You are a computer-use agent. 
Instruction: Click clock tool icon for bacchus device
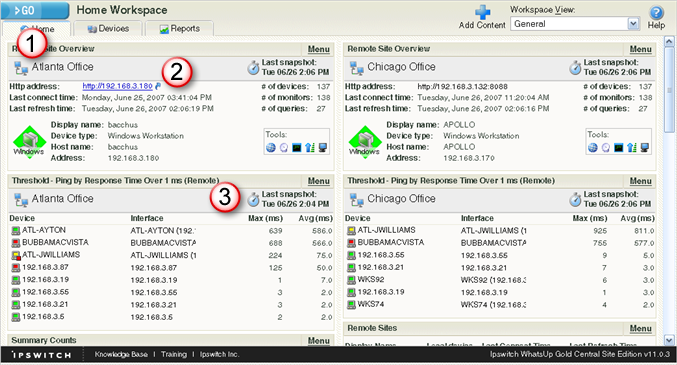pos(284,148)
